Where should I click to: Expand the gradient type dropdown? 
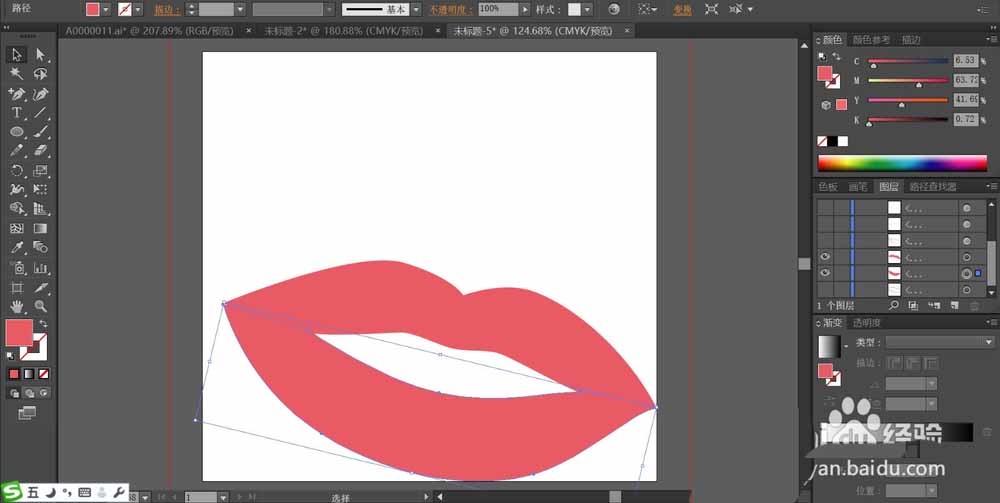[x=989, y=342]
